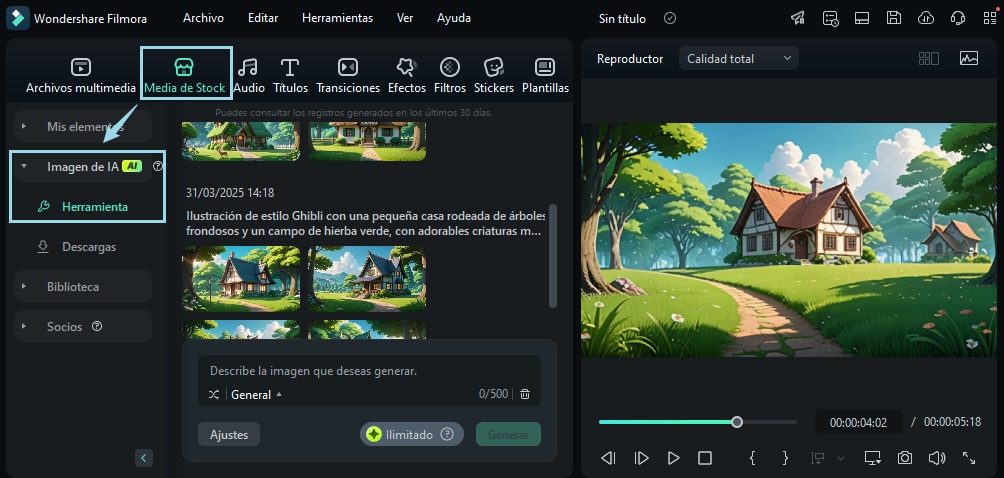Open the dropdown arrow beside insert-to-timeline icon
The image size is (1004, 478).
pos(841,458)
